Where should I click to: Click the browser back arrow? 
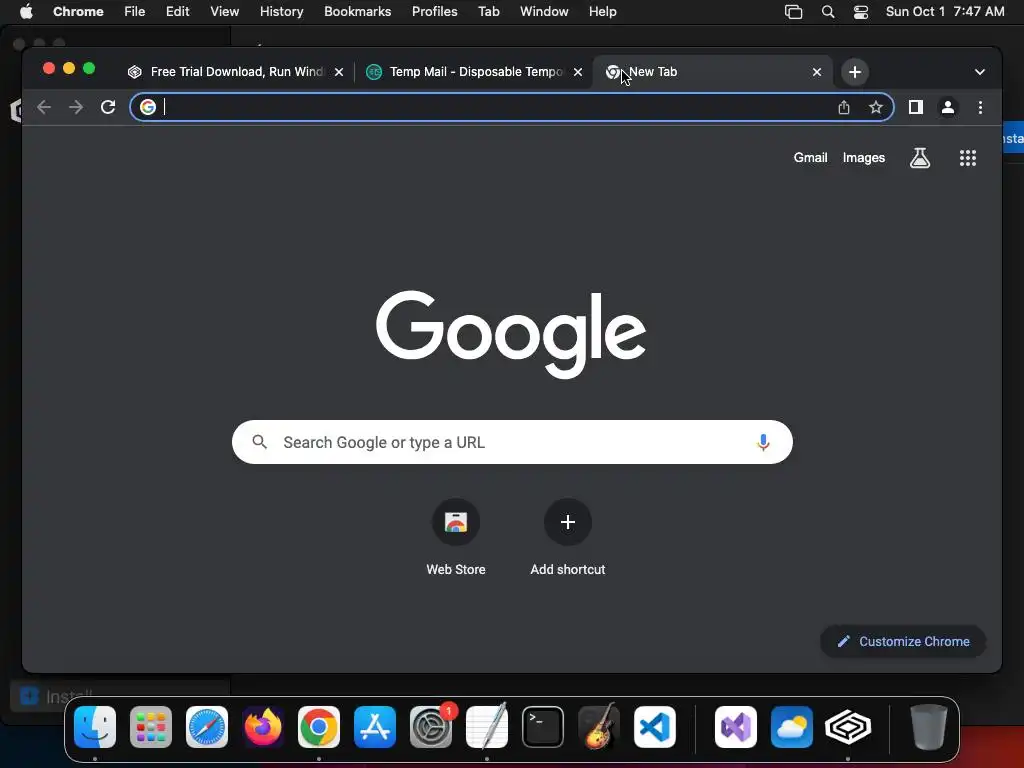tap(44, 107)
